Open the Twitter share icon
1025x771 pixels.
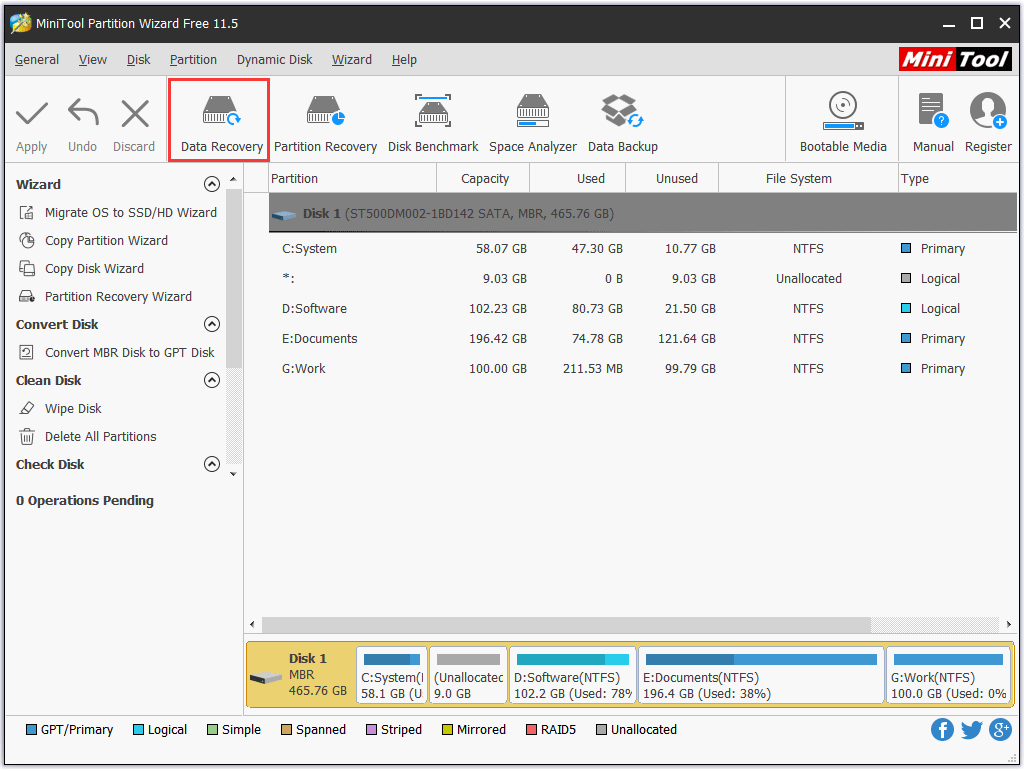click(x=971, y=729)
